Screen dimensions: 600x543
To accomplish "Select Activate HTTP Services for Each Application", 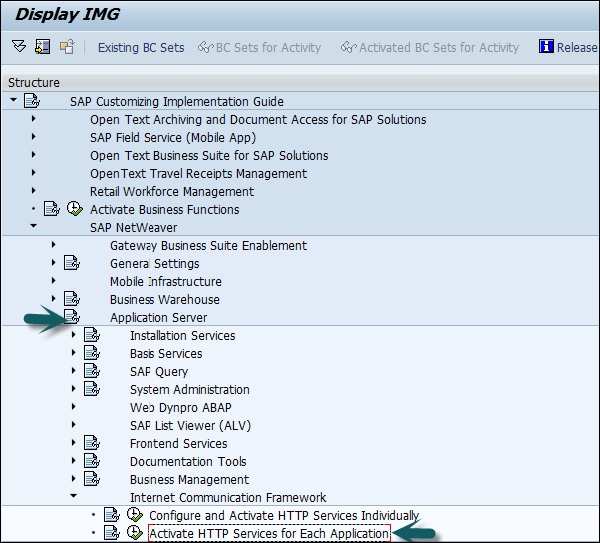I will click(268, 533).
